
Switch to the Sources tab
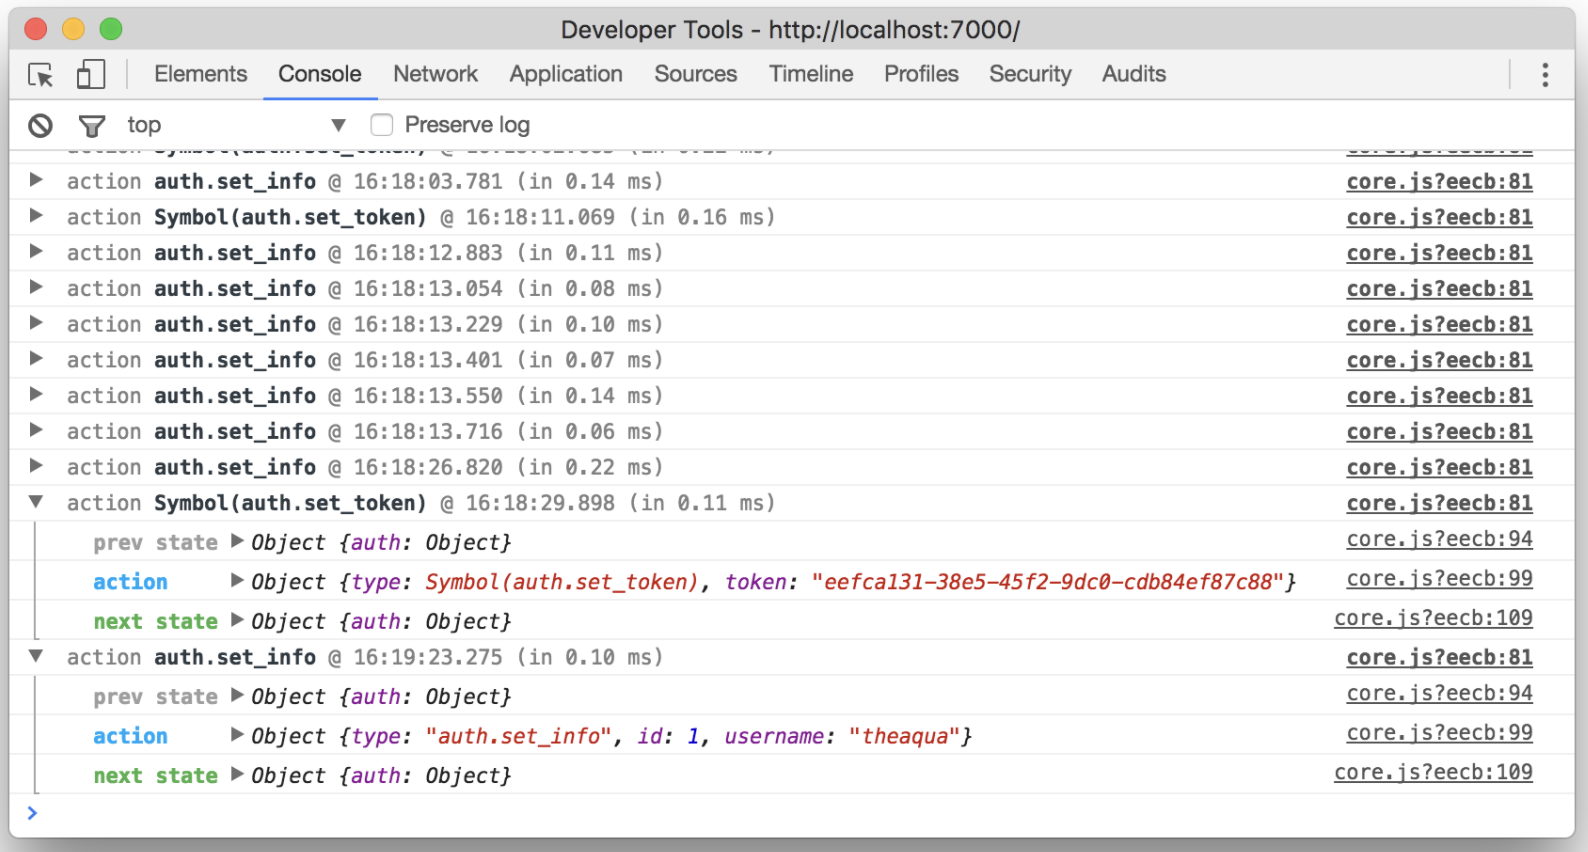[695, 74]
